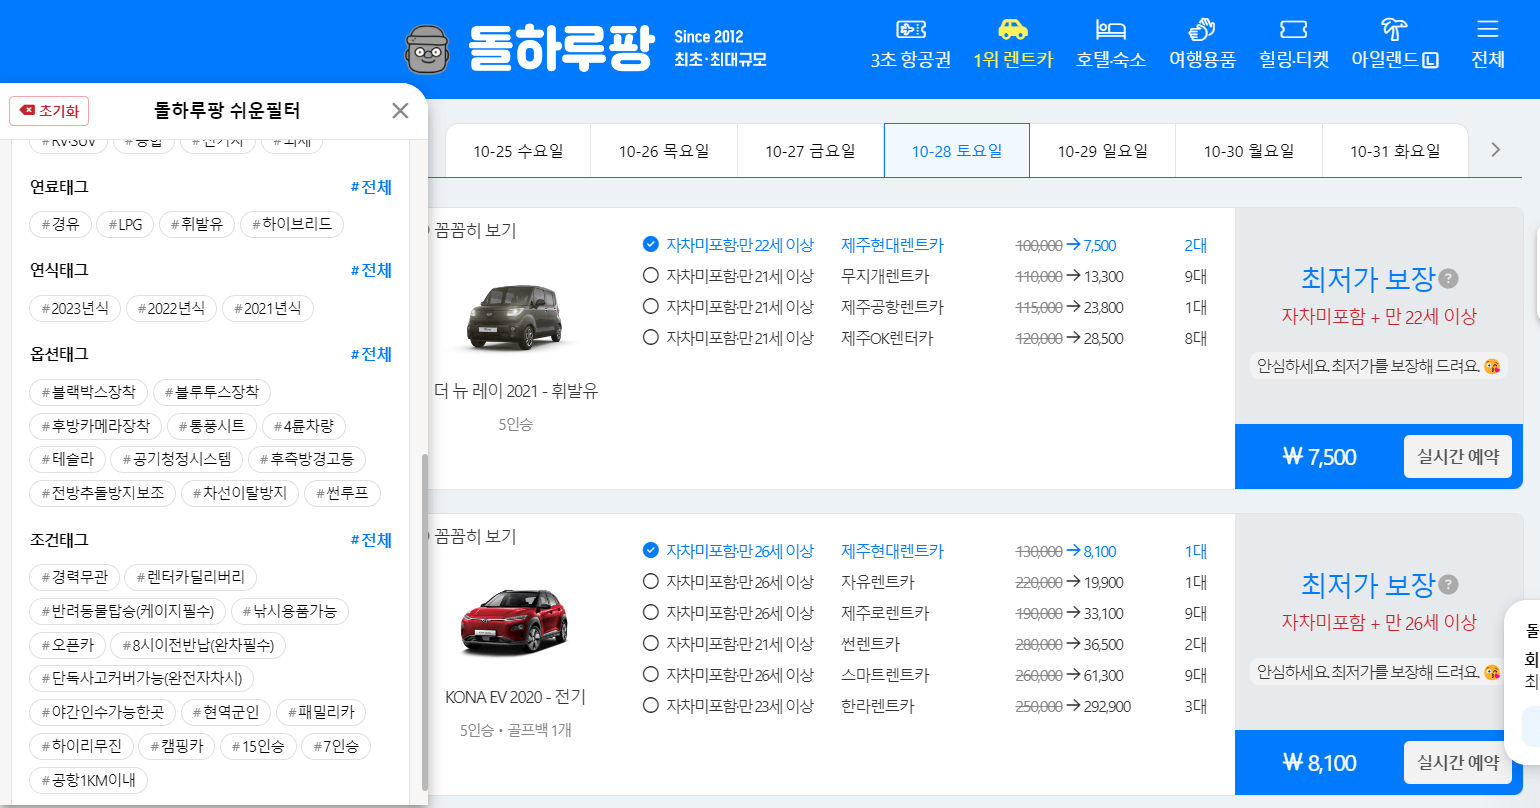This screenshot has width=1540, height=808.
Task: Filter by the #2021년식 year tag
Action: pos(268,308)
